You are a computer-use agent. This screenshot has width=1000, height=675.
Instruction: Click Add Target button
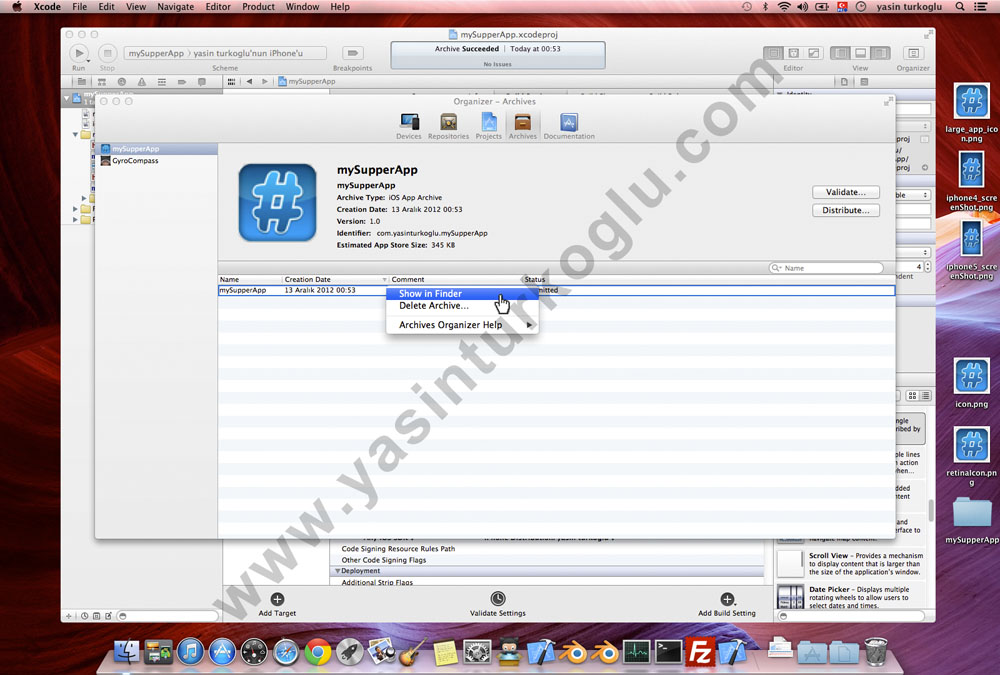click(277, 604)
